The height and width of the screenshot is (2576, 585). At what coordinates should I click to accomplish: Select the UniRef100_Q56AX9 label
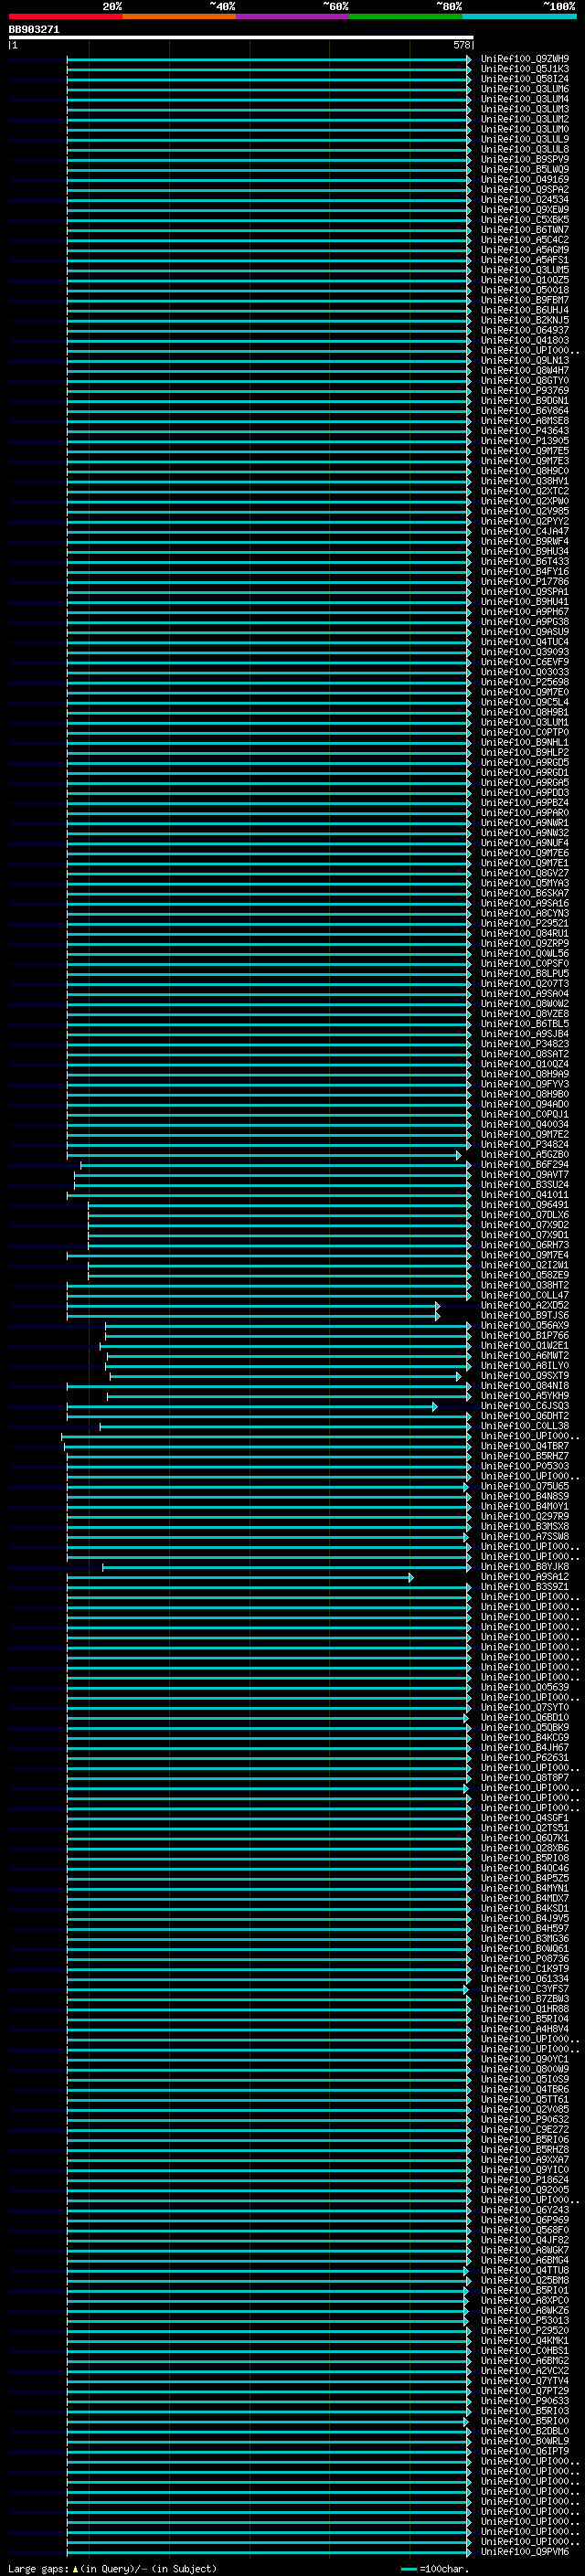coord(525,1326)
